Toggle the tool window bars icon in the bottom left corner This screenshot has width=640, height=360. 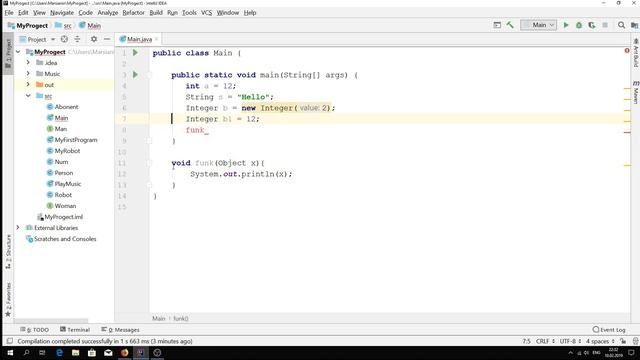(x=9, y=341)
